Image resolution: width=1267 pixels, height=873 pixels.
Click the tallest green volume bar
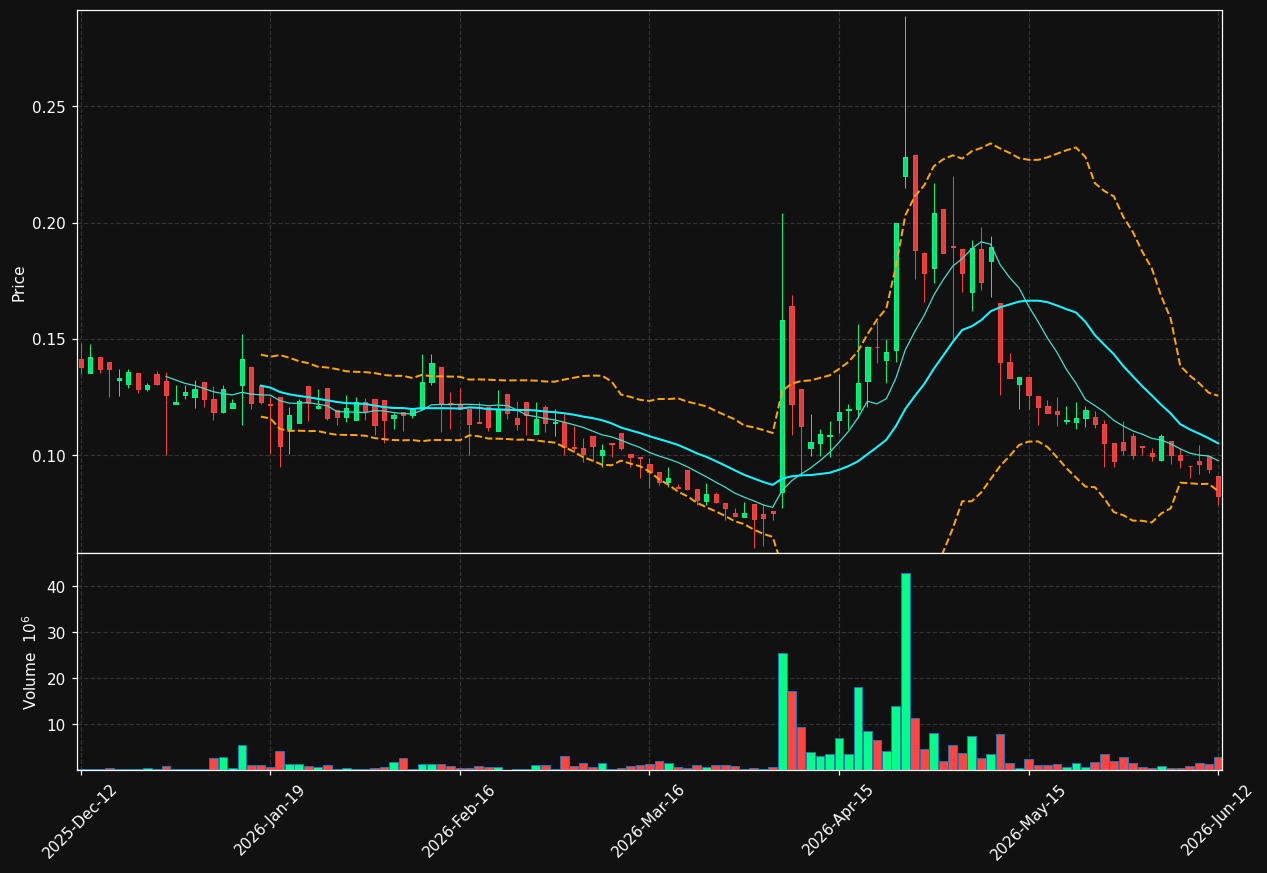point(906,671)
